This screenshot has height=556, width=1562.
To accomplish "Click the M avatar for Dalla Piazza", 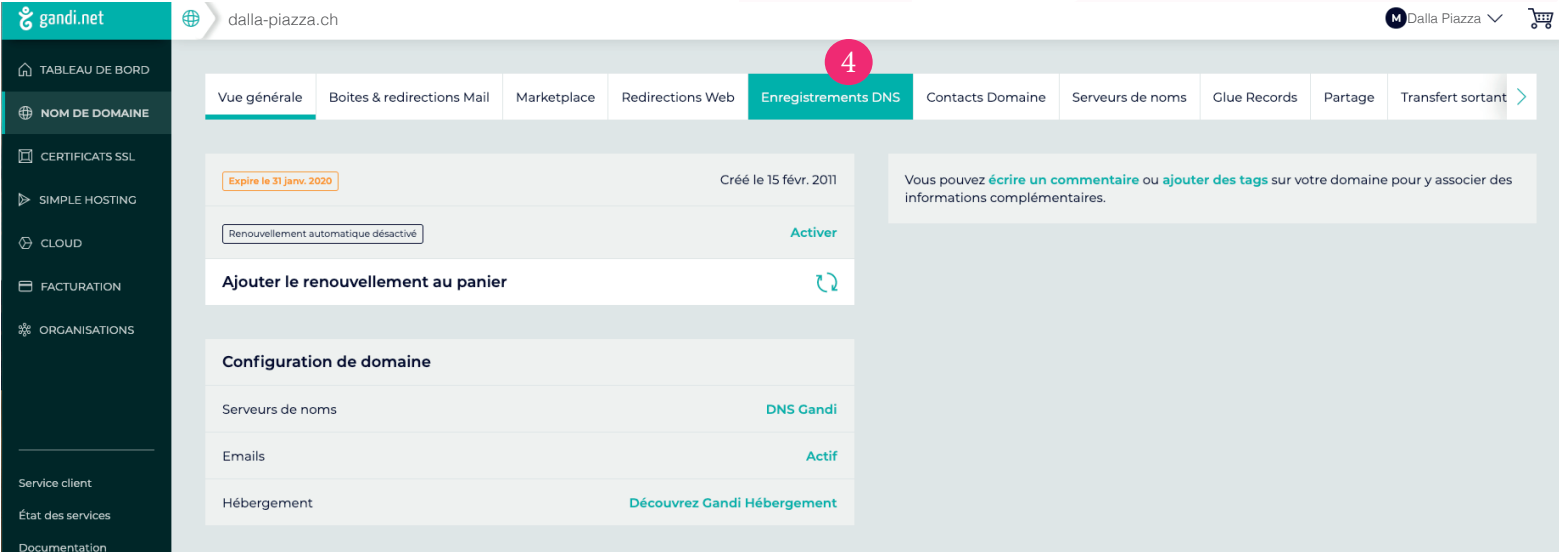I will click(x=1395, y=18).
